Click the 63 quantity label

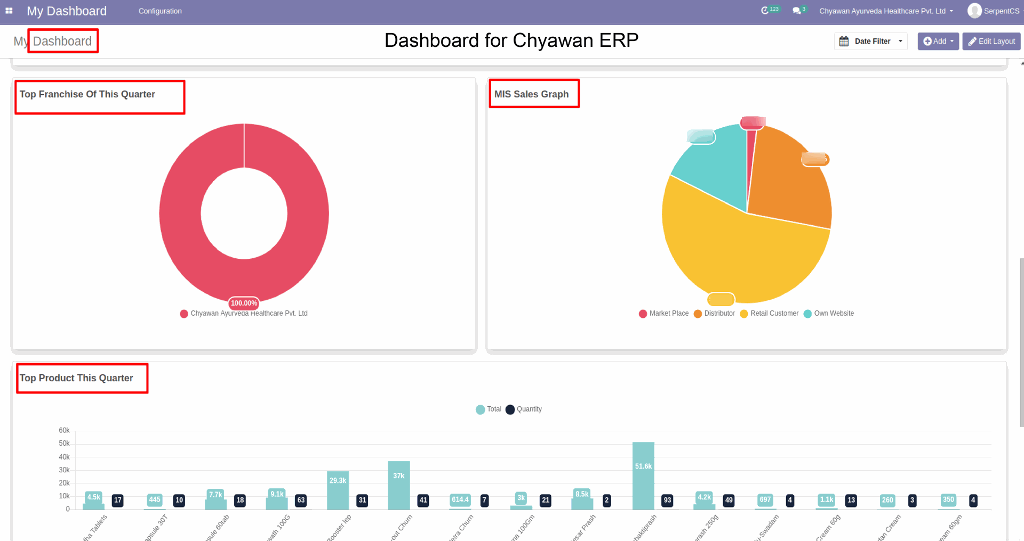[301, 500]
